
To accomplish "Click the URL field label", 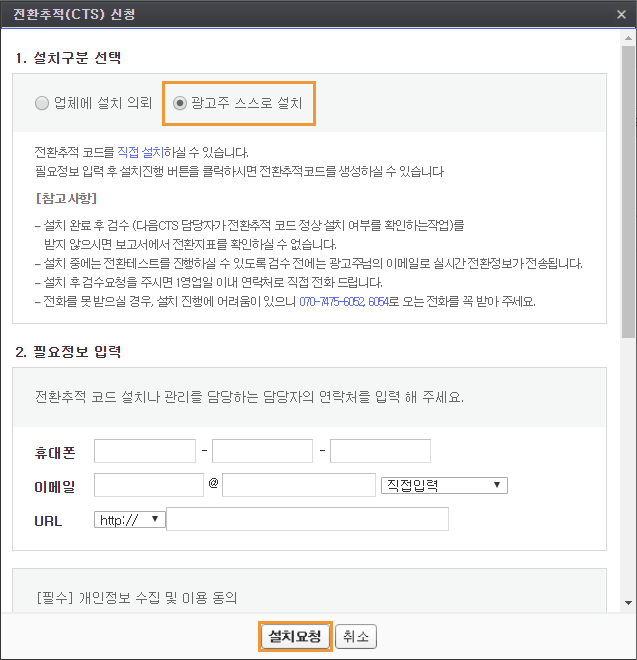I will click(x=48, y=521).
